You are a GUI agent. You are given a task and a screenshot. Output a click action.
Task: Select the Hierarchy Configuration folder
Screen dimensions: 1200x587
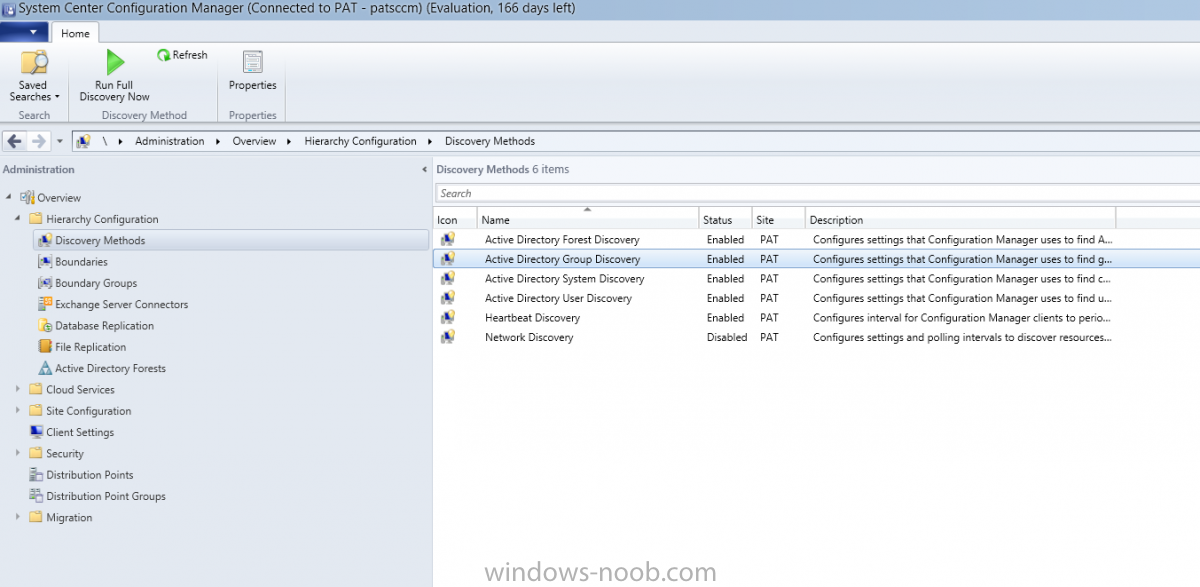(36, 219)
